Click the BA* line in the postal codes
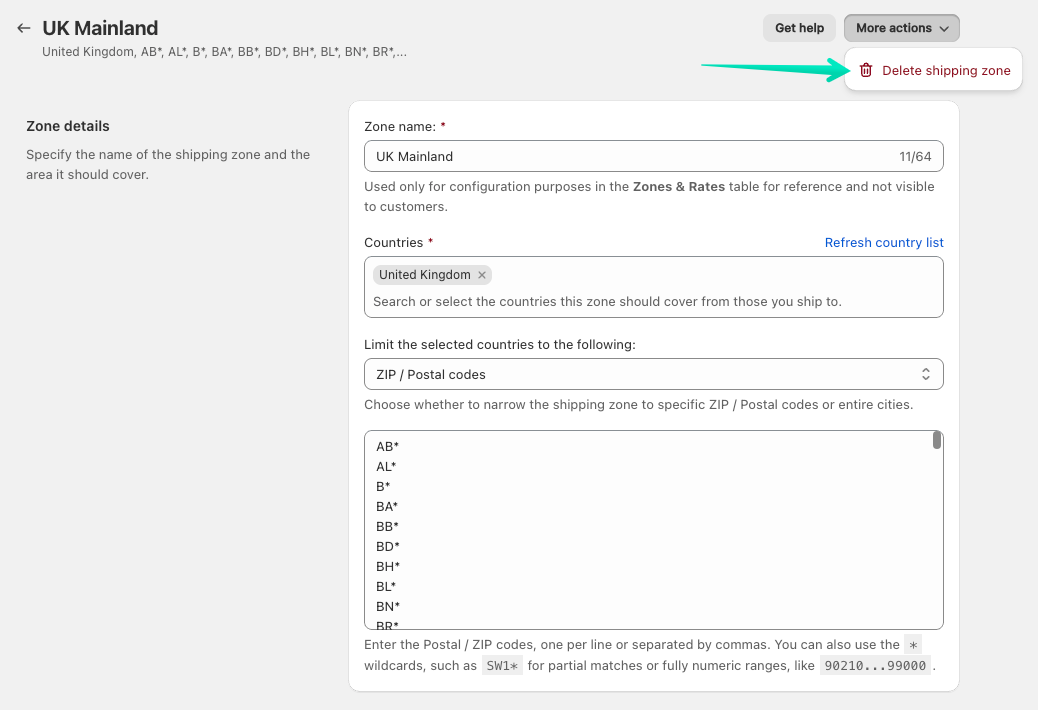 [x=388, y=506]
